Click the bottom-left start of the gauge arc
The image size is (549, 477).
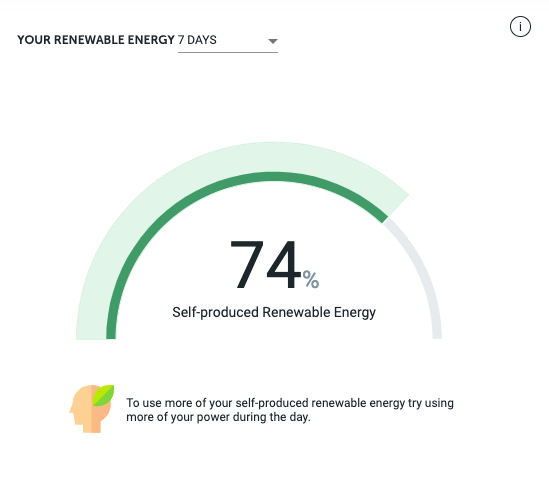pyautogui.click(x=111, y=334)
